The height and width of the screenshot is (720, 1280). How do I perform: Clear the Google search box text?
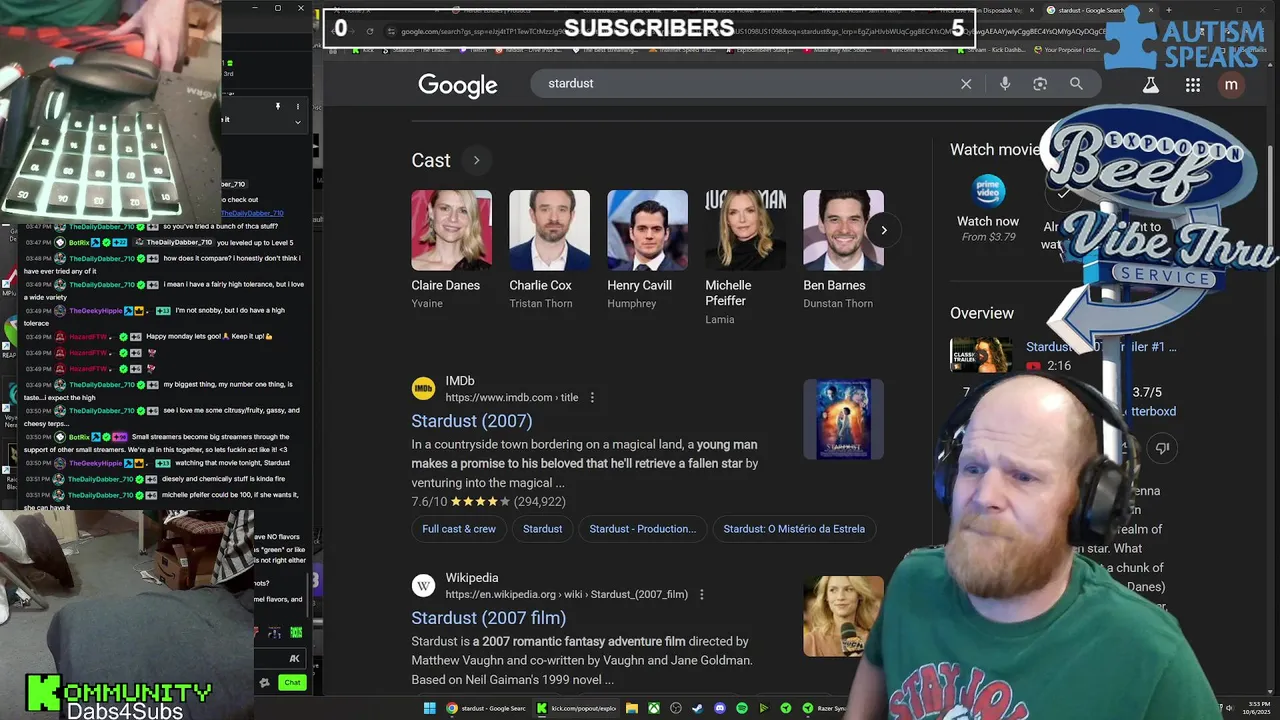(966, 84)
